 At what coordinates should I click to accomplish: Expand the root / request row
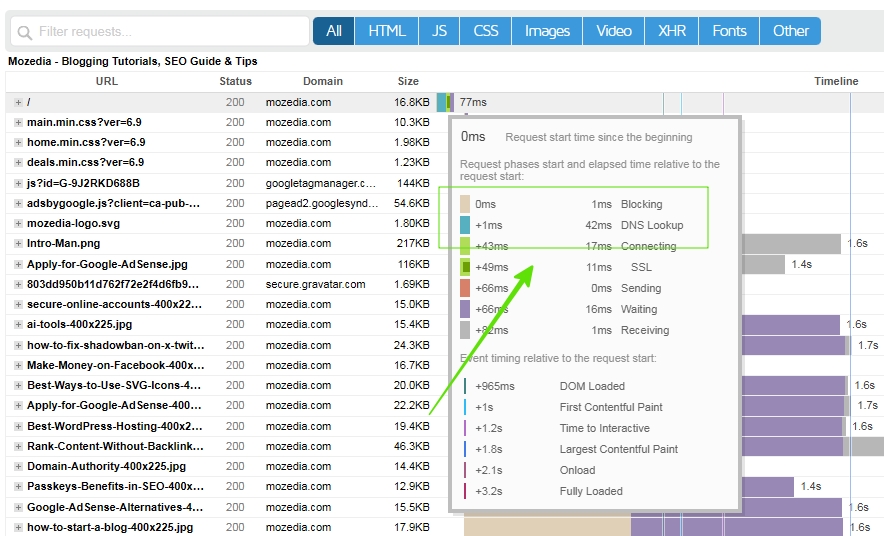click(18, 103)
